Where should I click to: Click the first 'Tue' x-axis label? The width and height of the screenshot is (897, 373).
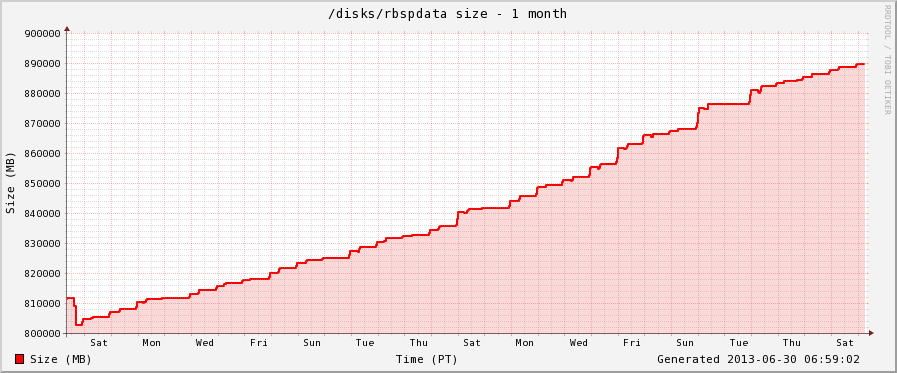(x=365, y=343)
